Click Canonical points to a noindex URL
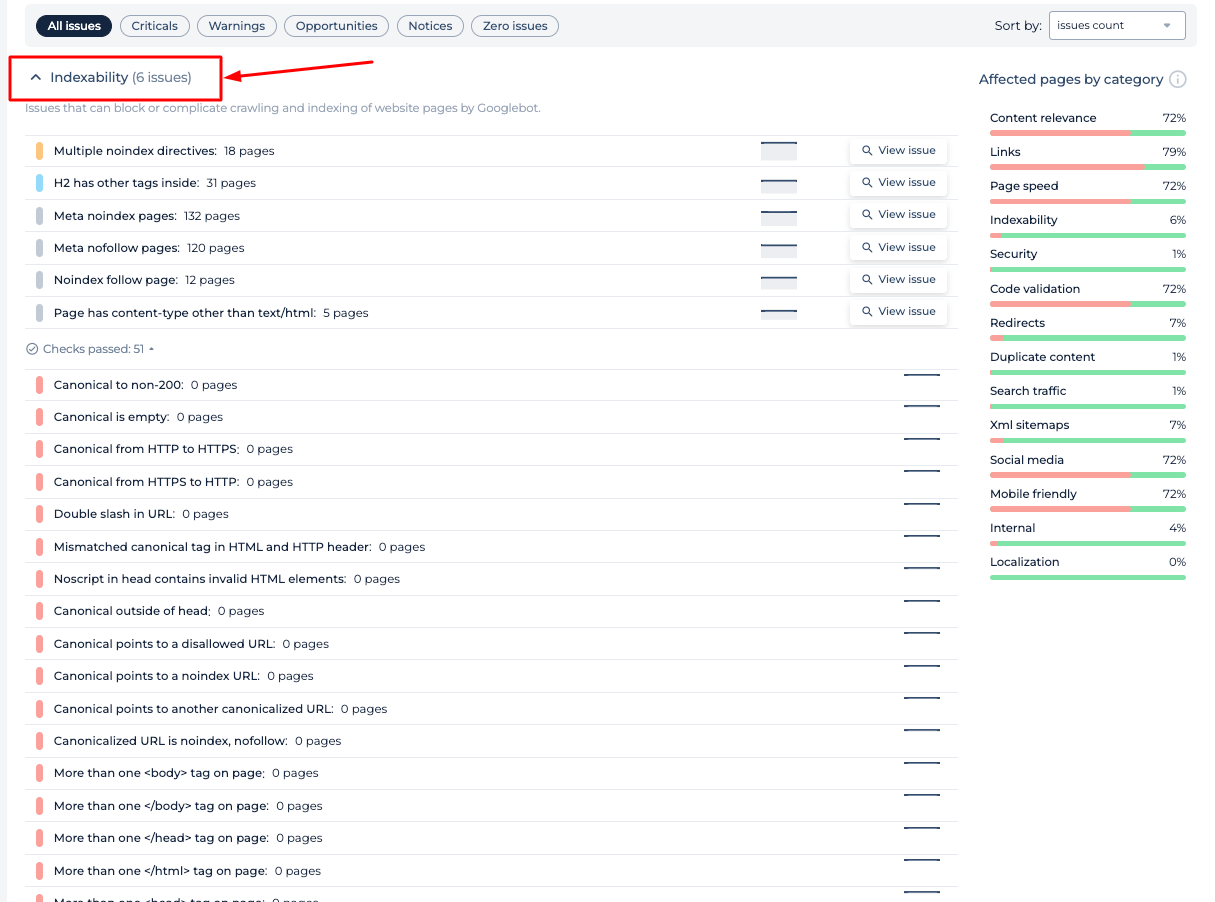The height and width of the screenshot is (902, 1215). tap(491, 676)
